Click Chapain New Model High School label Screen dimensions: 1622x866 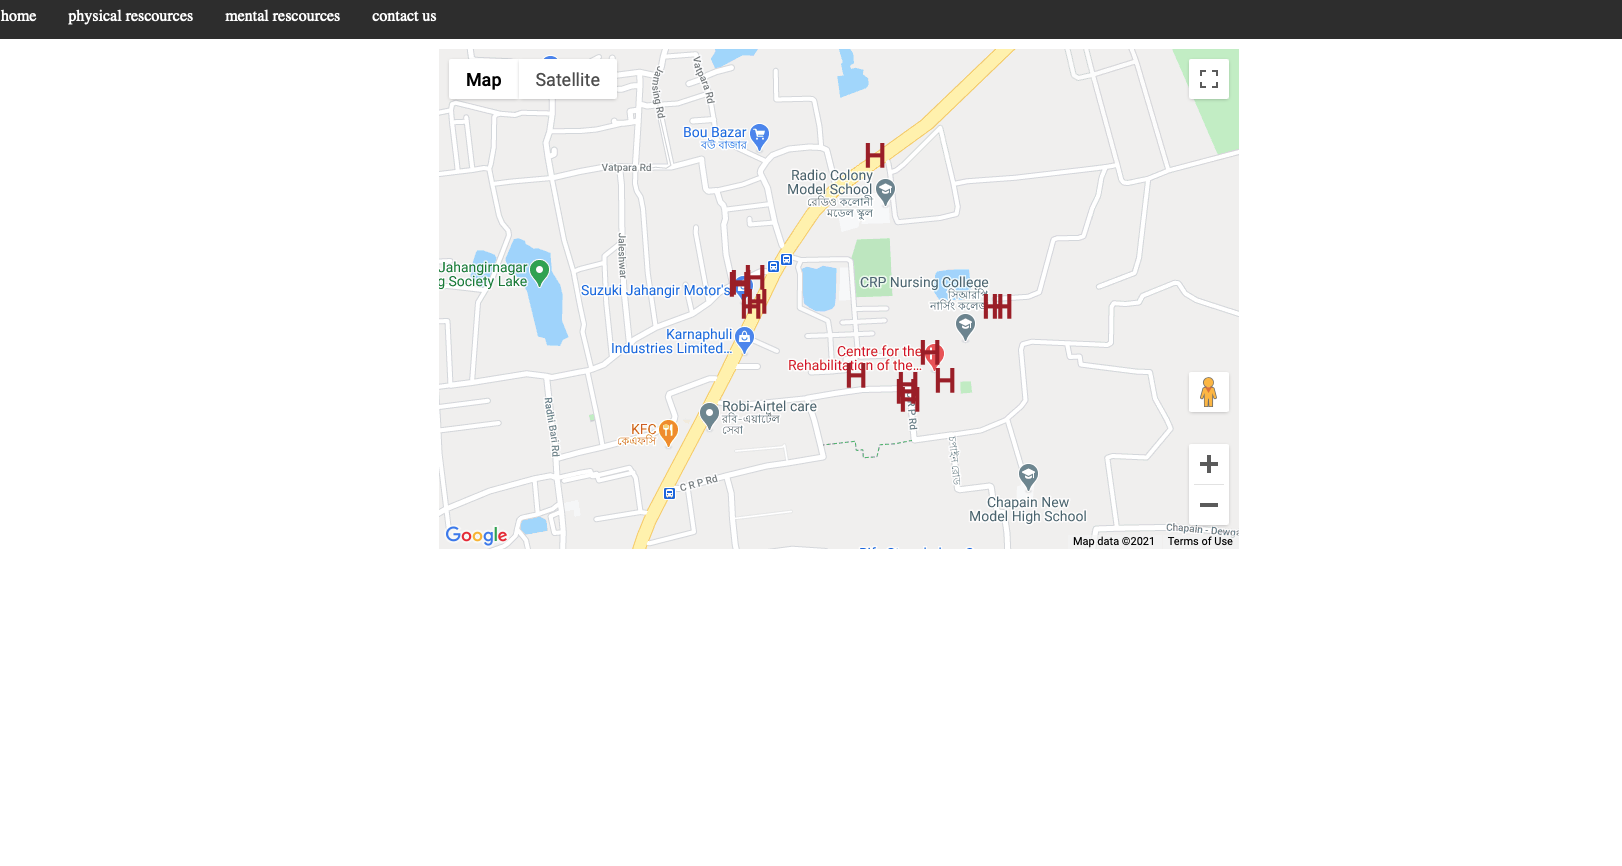coord(1028,509)
